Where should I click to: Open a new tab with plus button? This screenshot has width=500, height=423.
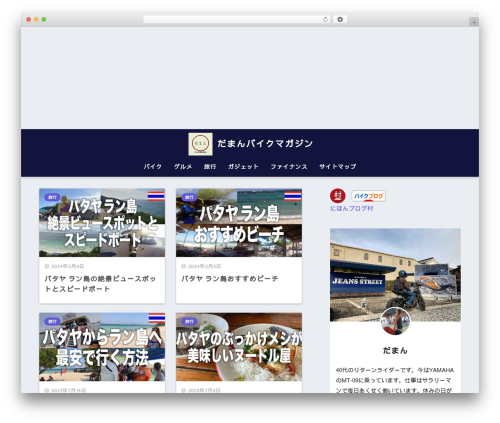pos(474,22)
